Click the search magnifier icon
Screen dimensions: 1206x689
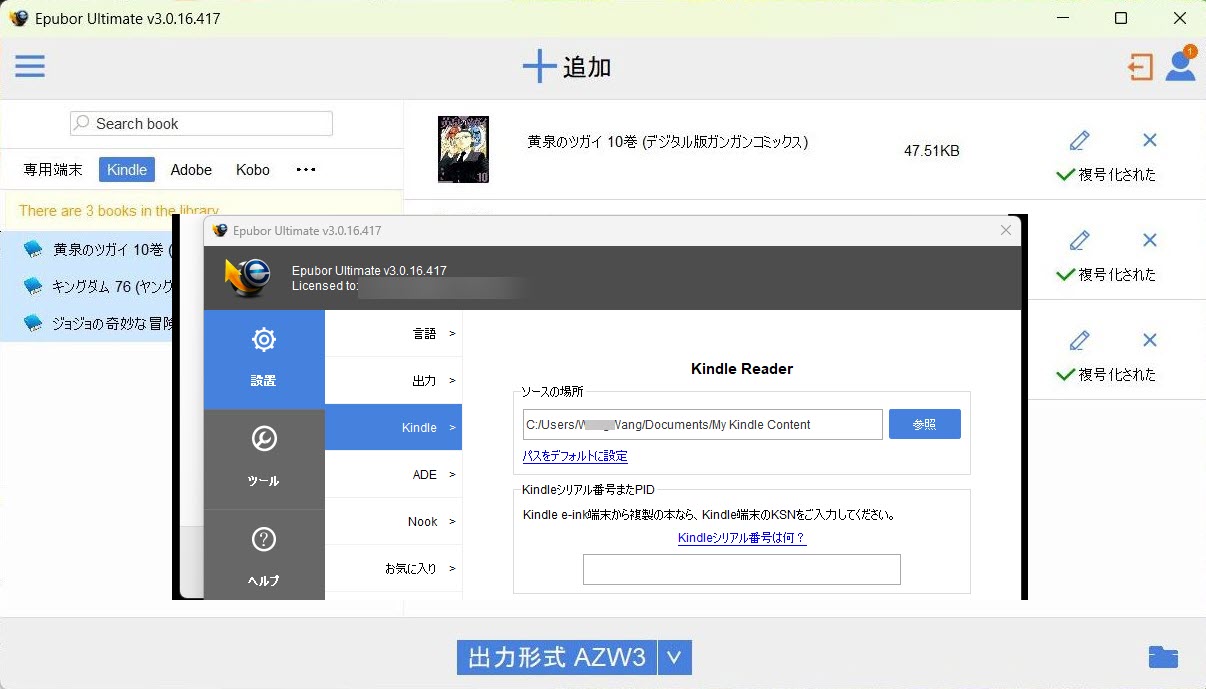(x=82, y=123)
